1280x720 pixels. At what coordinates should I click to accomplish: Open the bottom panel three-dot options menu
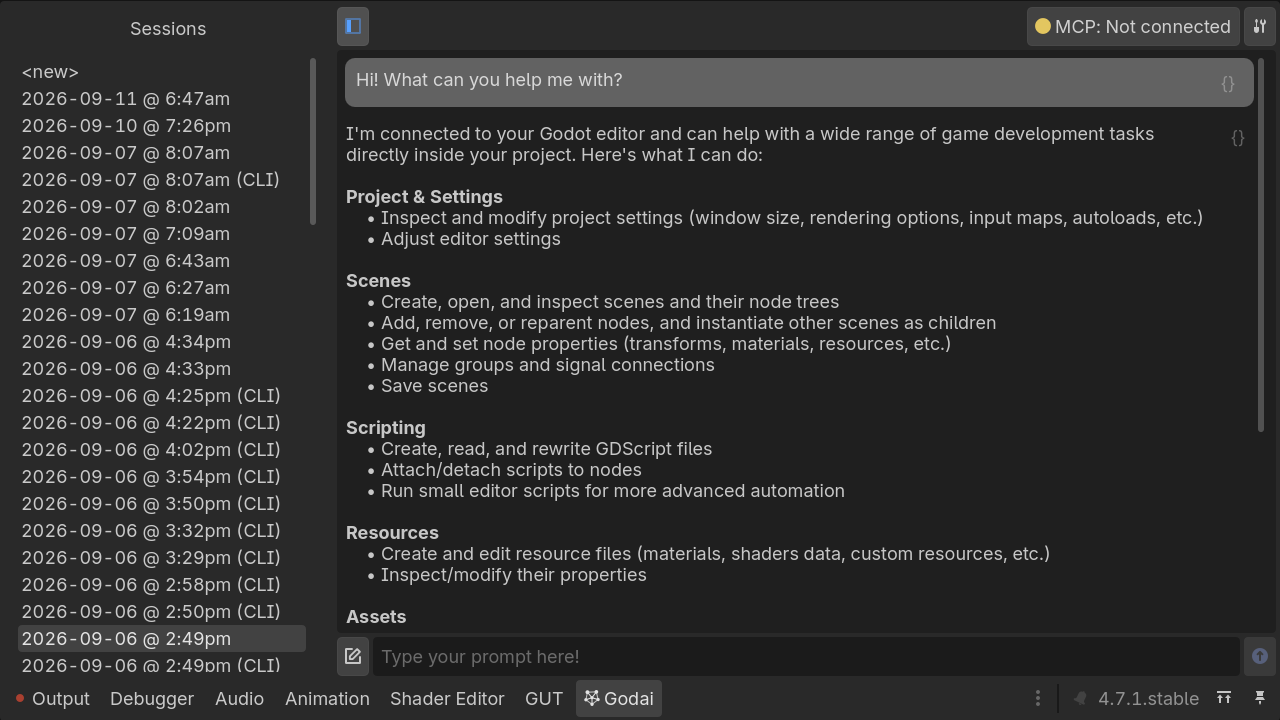click(x=1038, y=698)
